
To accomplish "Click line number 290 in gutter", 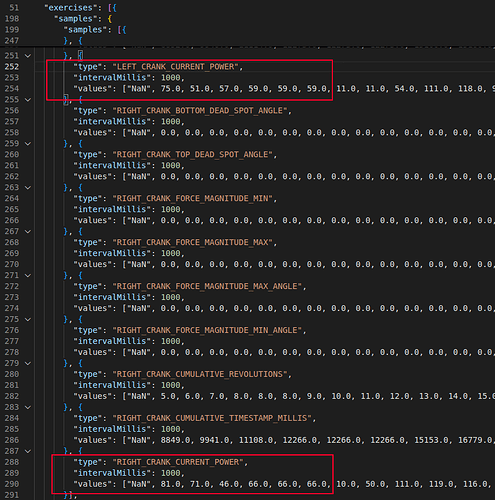I will click(12, 484).
